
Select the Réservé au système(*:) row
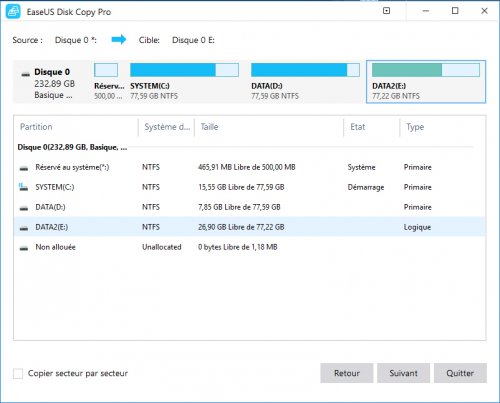click(249, 167)
